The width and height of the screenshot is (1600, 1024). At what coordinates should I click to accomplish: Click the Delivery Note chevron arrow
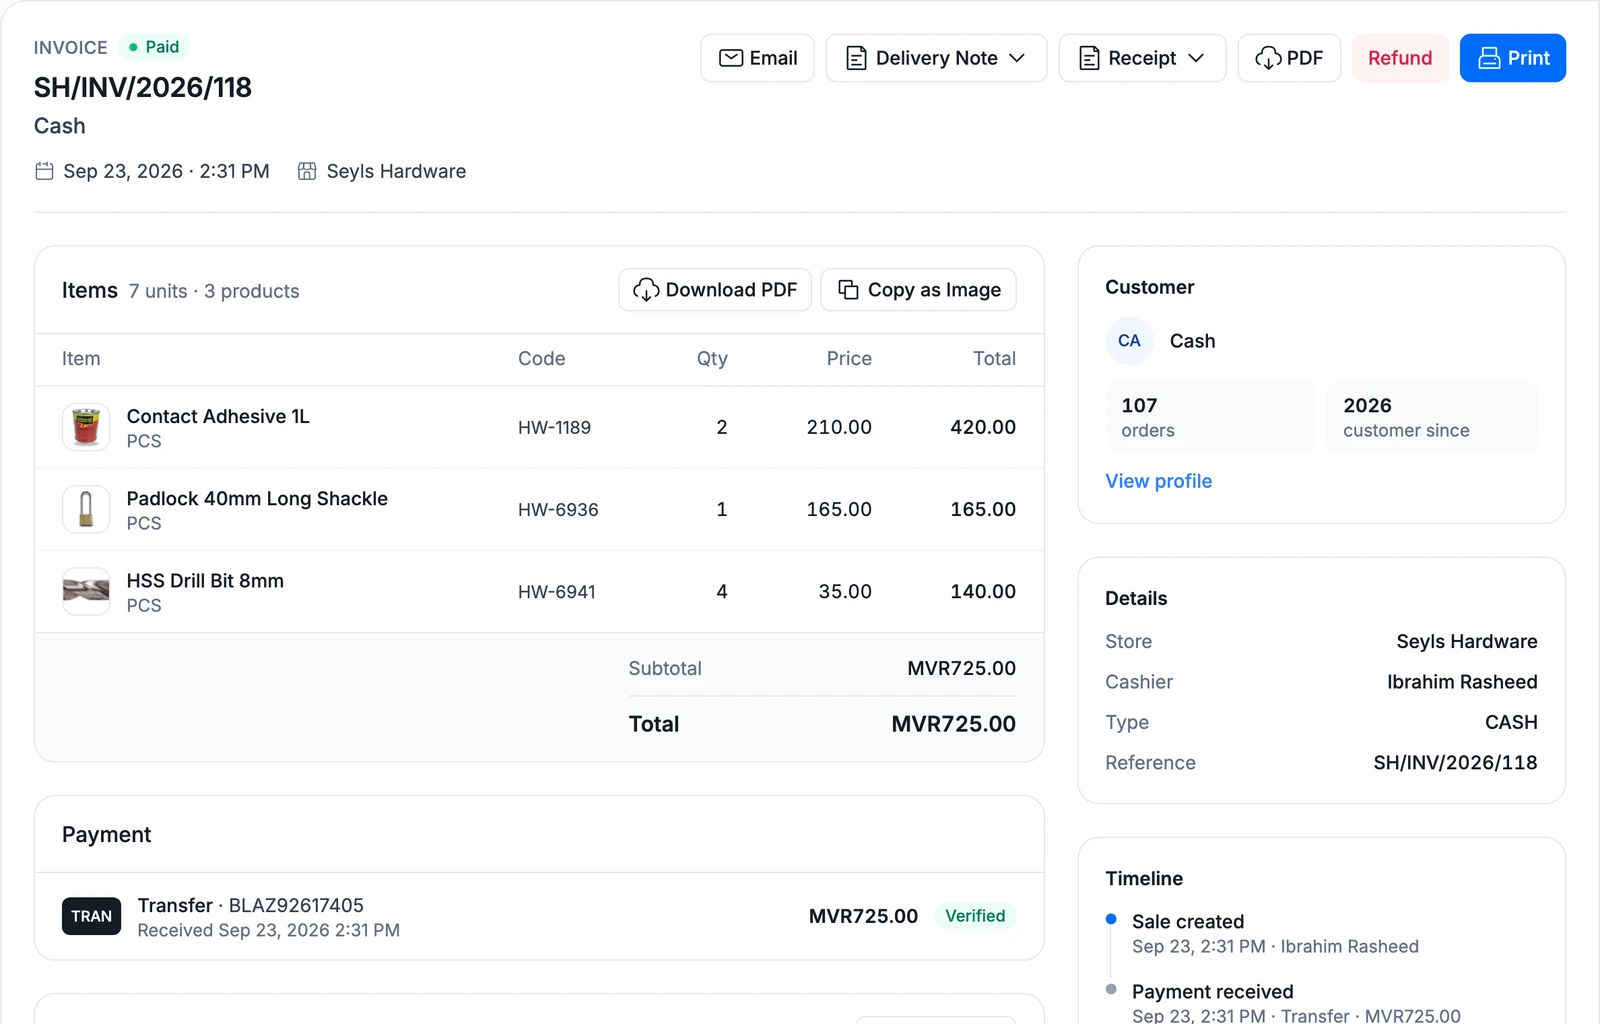point(1017,58)
